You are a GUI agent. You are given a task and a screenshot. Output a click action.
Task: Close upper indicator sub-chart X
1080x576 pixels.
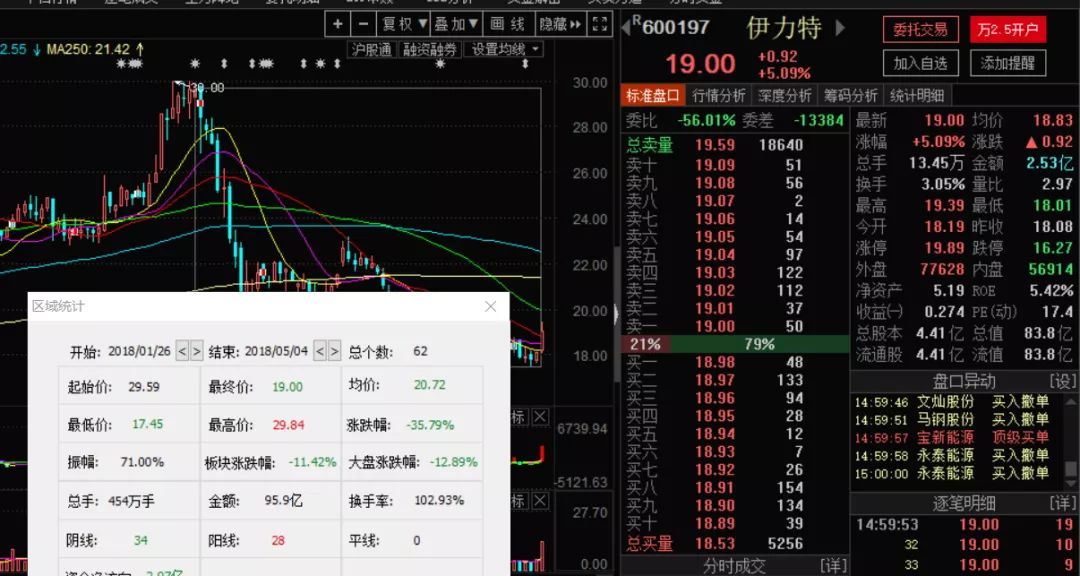[x=540, y=417]
